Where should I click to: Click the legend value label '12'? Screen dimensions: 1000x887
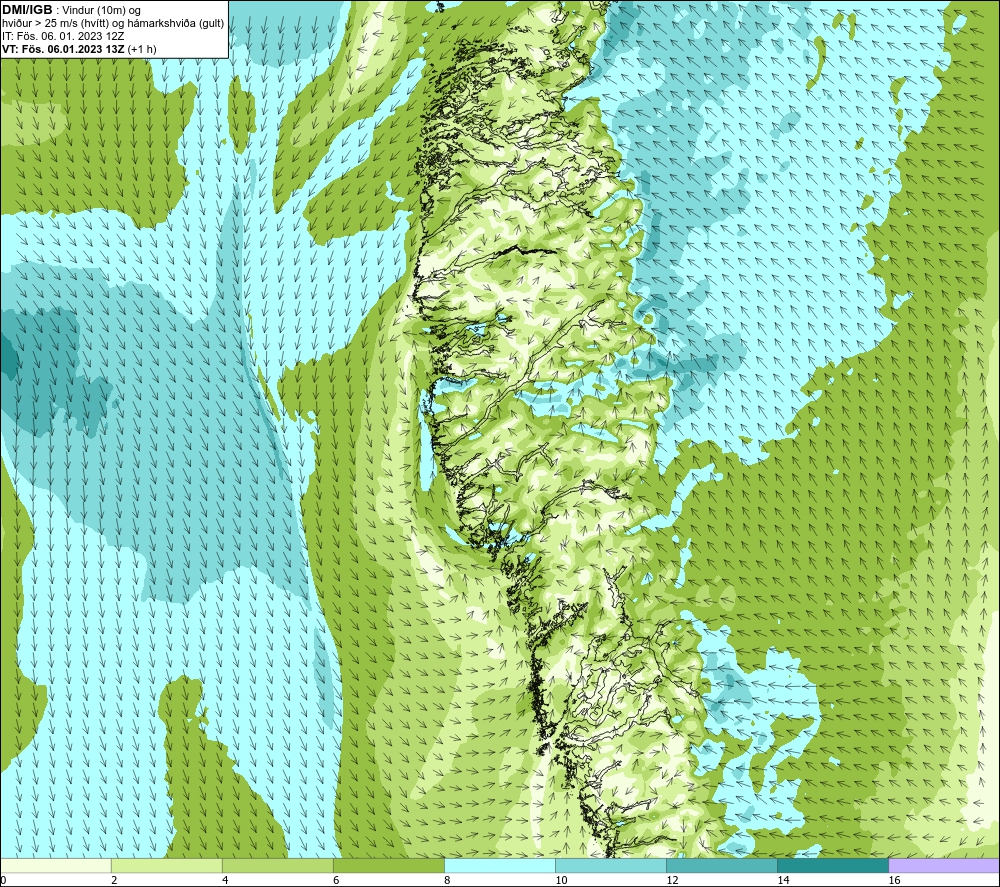[672, 881]
